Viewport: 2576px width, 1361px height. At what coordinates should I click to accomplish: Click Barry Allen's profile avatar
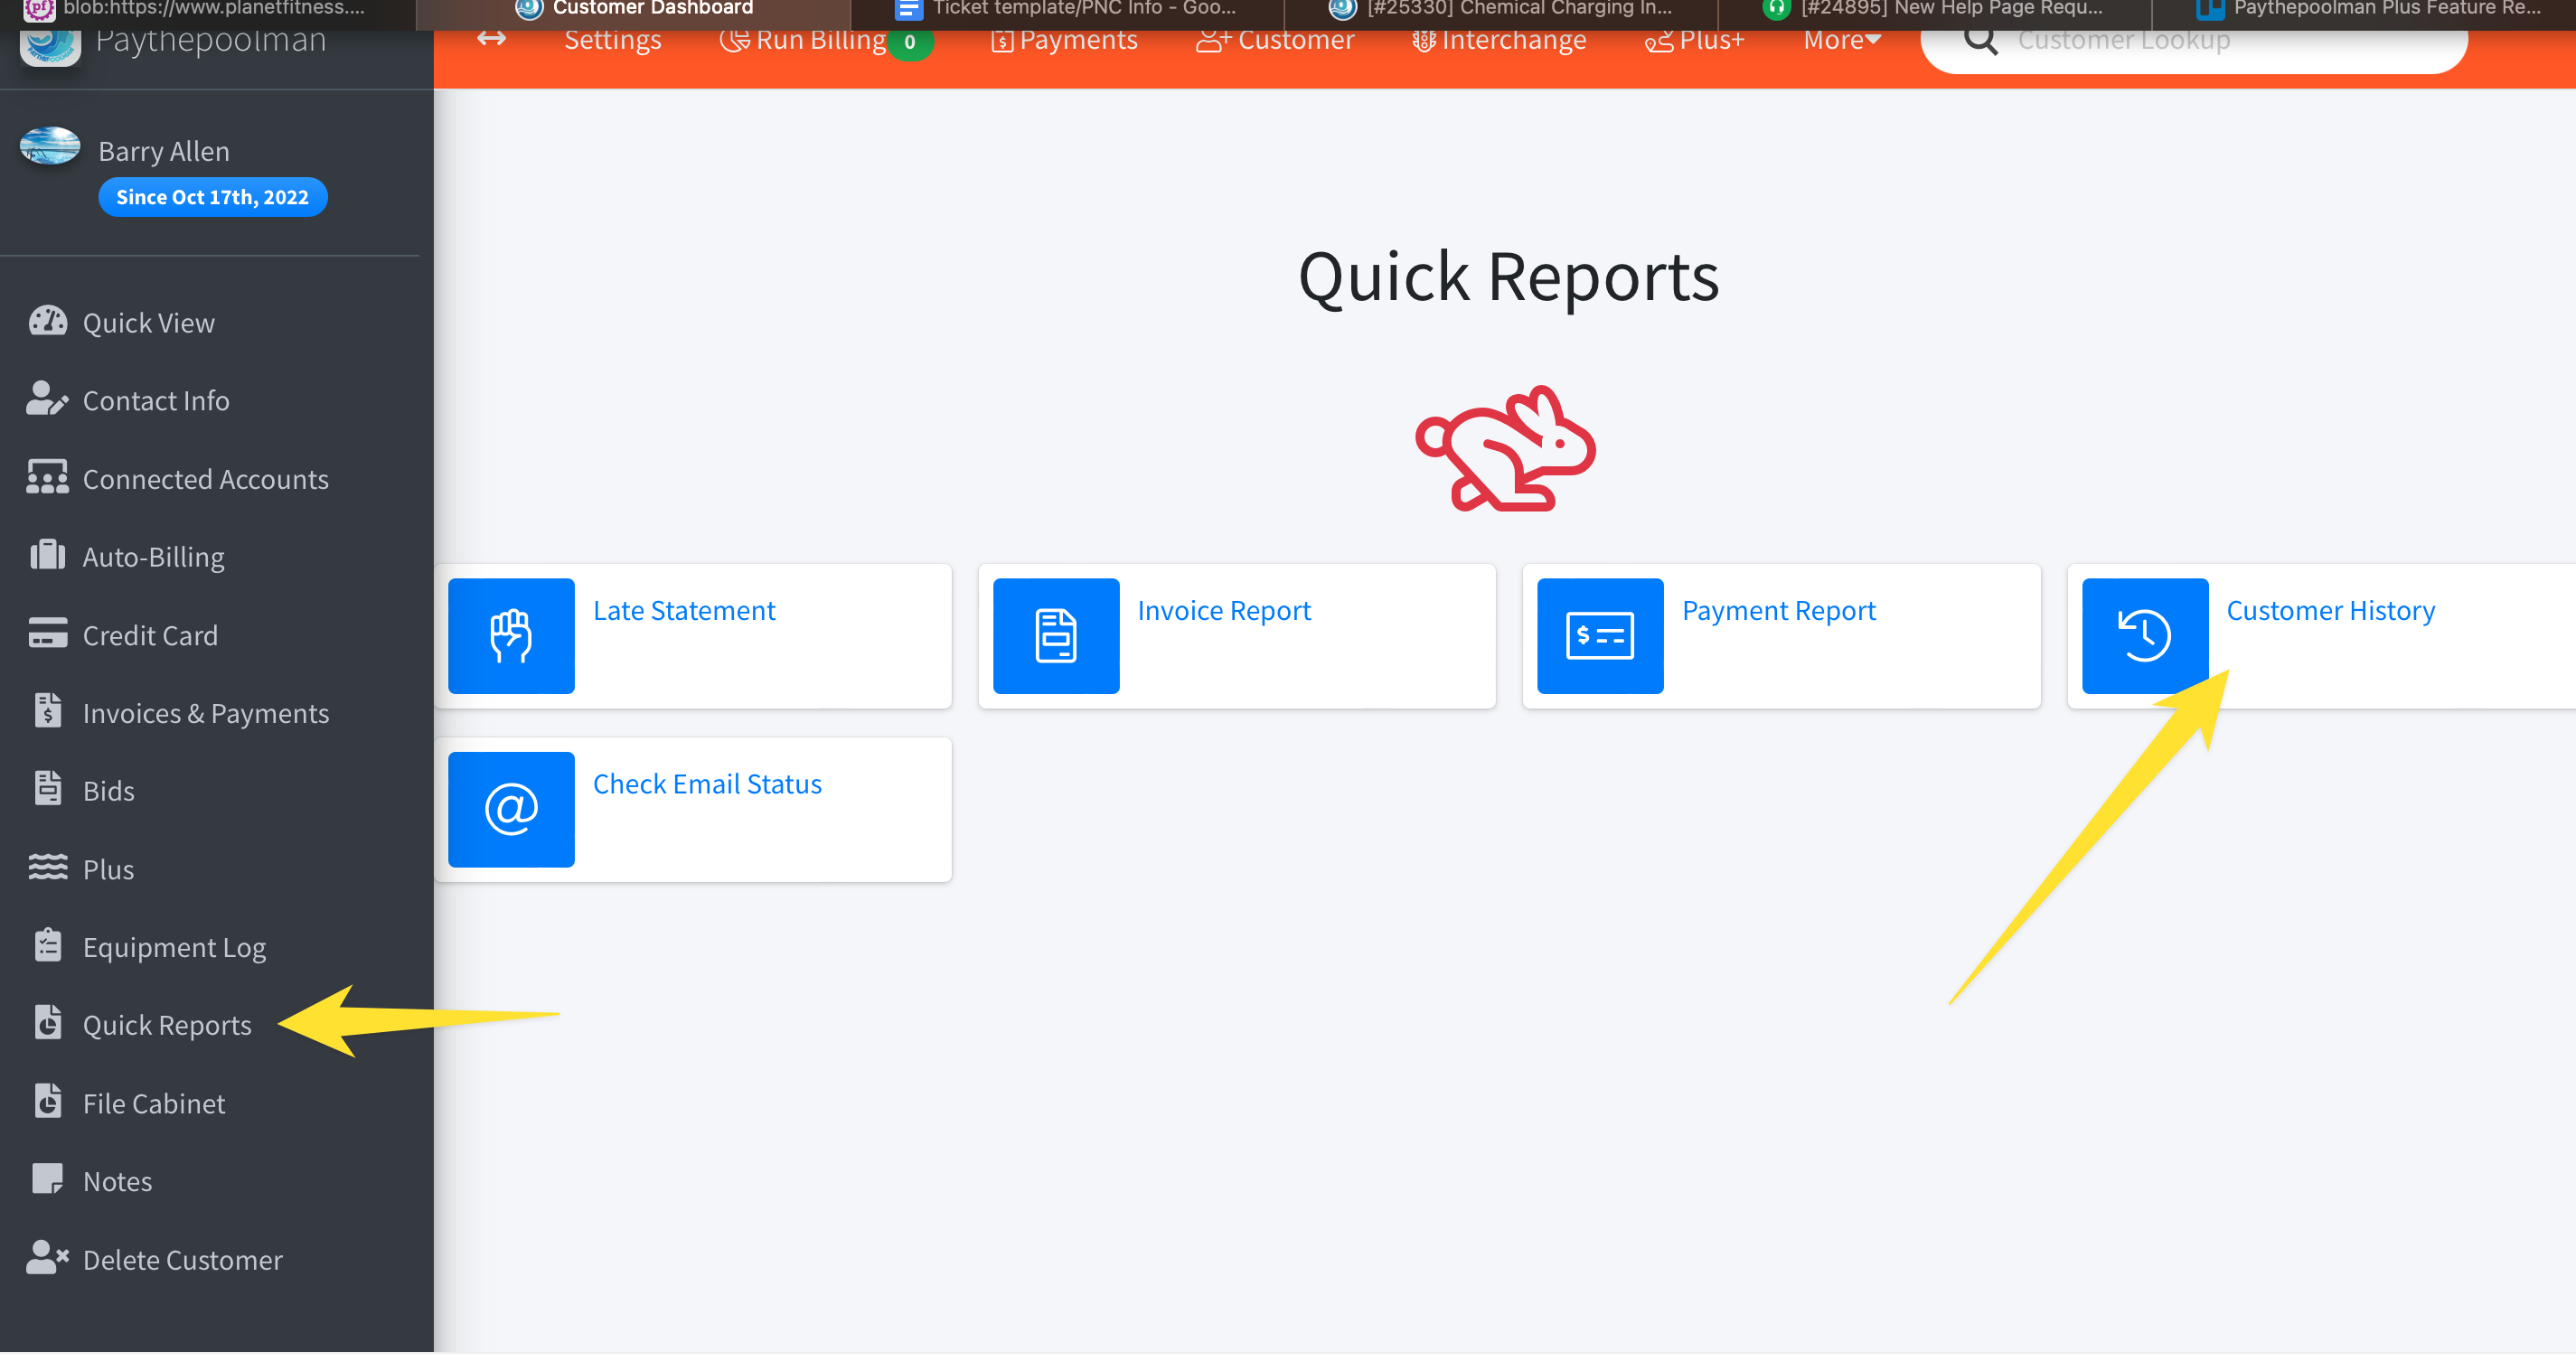[x=50, y=147]
